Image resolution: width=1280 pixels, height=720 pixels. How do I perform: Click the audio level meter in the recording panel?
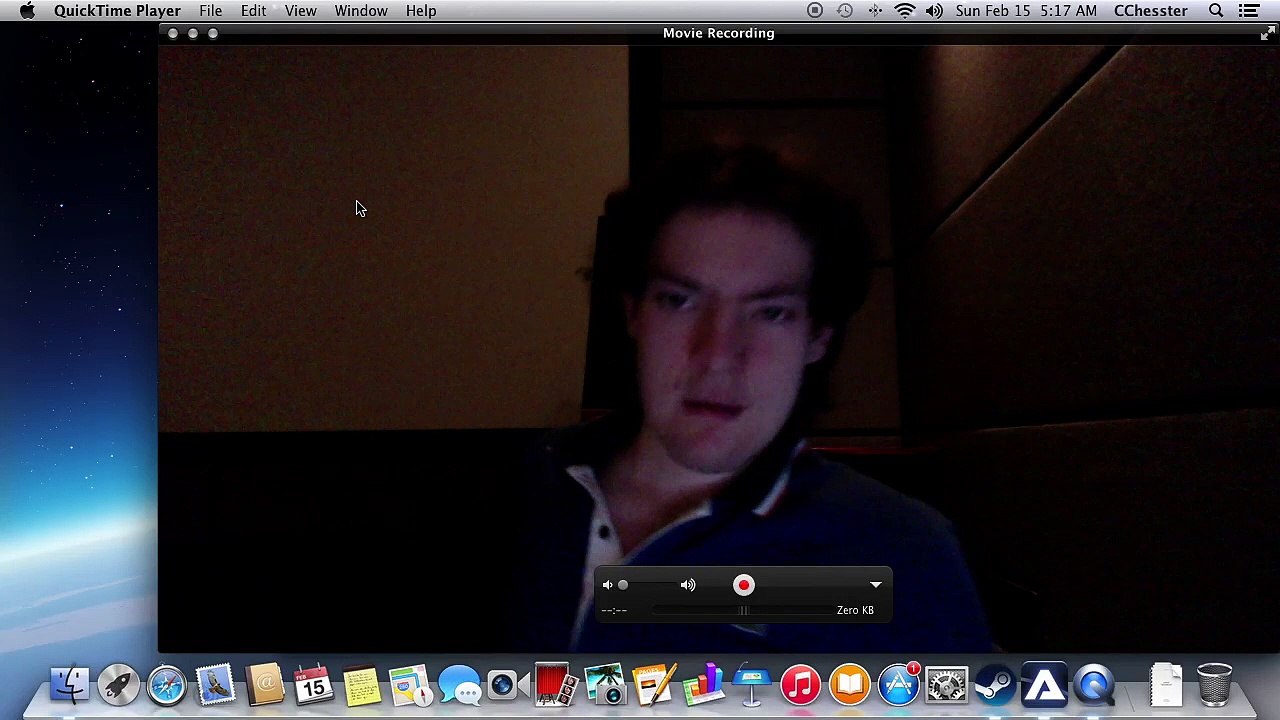pos(743,610)
